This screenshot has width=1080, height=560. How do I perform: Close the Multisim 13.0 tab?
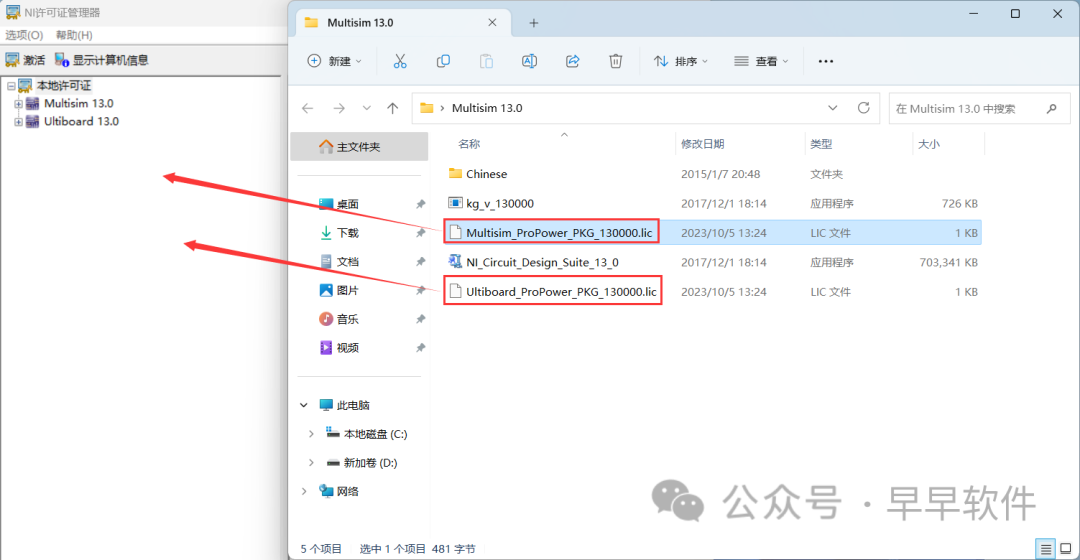click(492, 23)
